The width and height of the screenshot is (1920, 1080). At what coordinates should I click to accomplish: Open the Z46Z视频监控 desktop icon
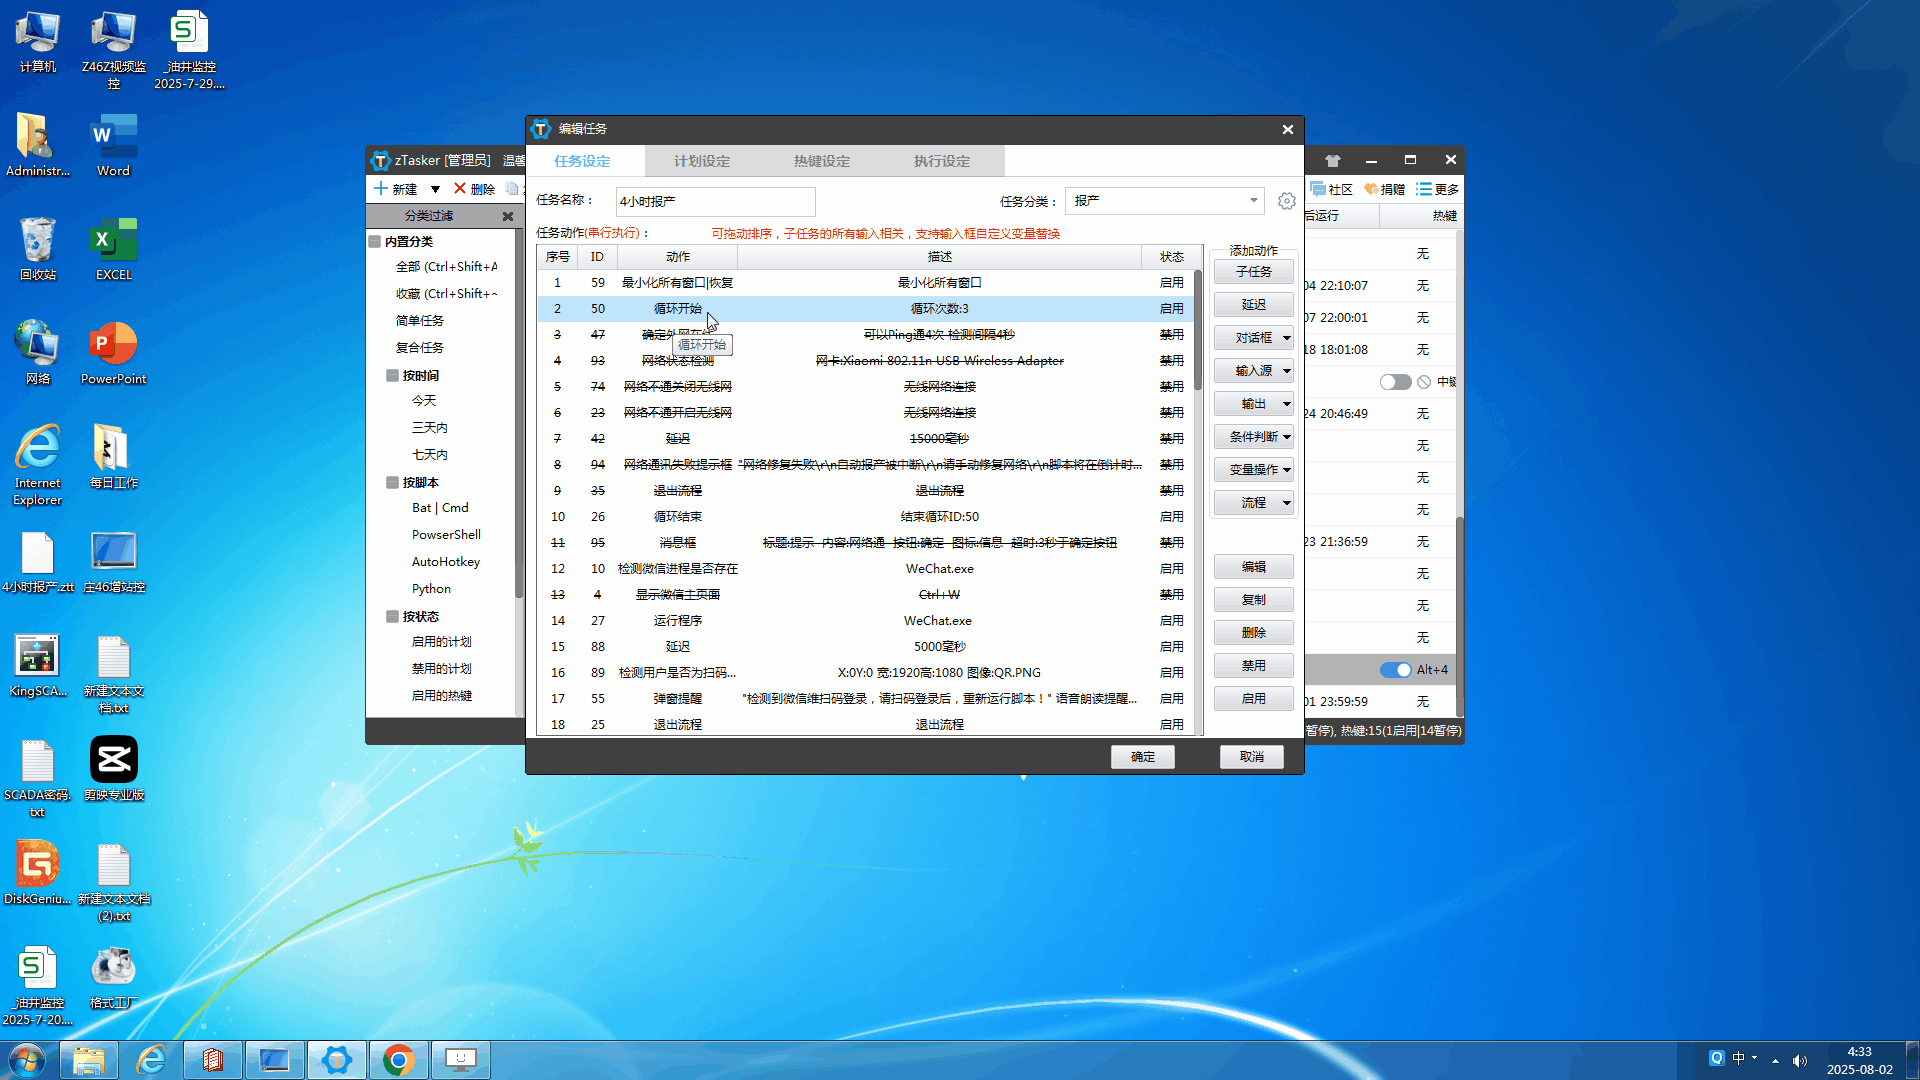point(114,50)
